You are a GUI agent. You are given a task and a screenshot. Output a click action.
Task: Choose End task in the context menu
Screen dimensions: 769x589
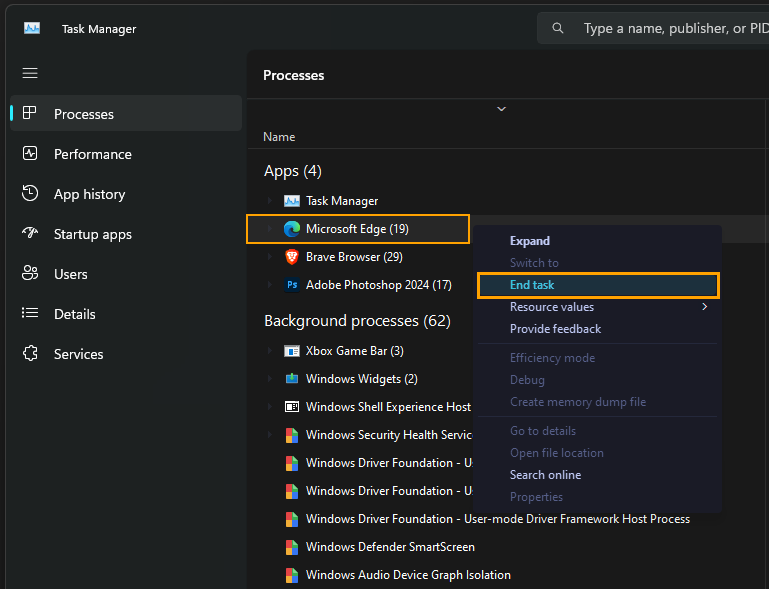(597, 285)
